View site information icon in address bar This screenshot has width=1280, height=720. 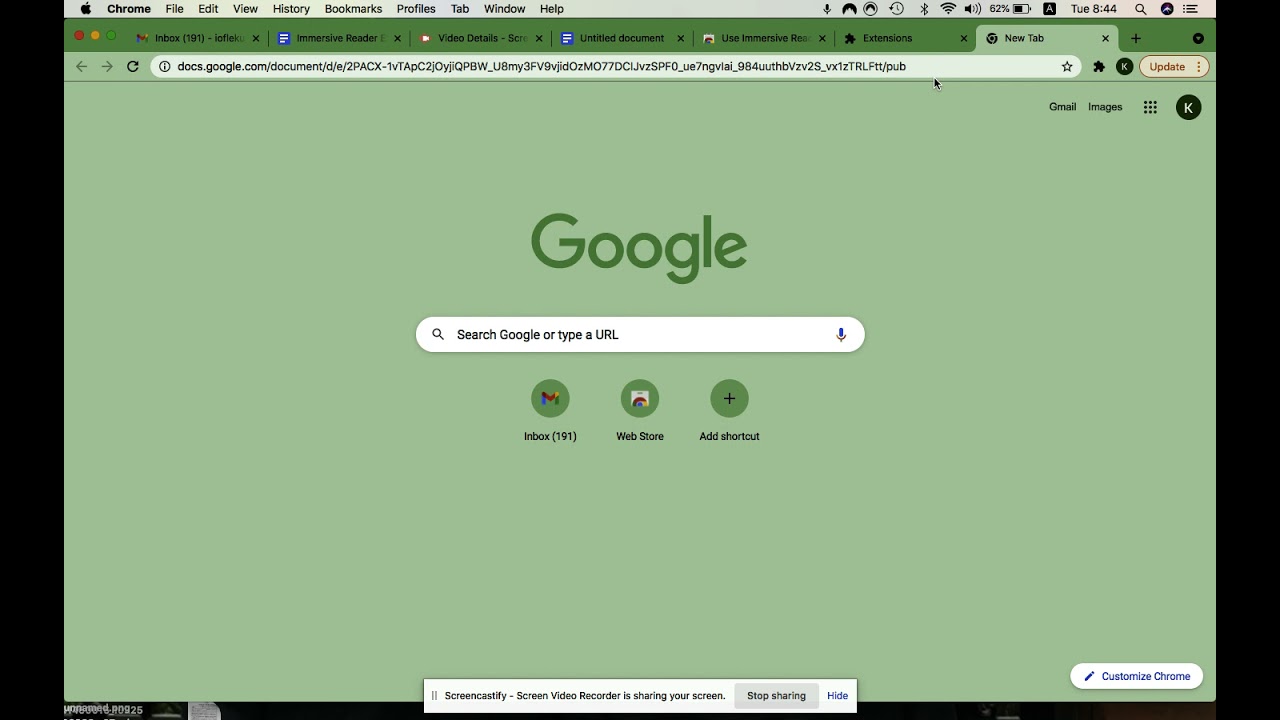pyautogui.click(x=165, y=66)
